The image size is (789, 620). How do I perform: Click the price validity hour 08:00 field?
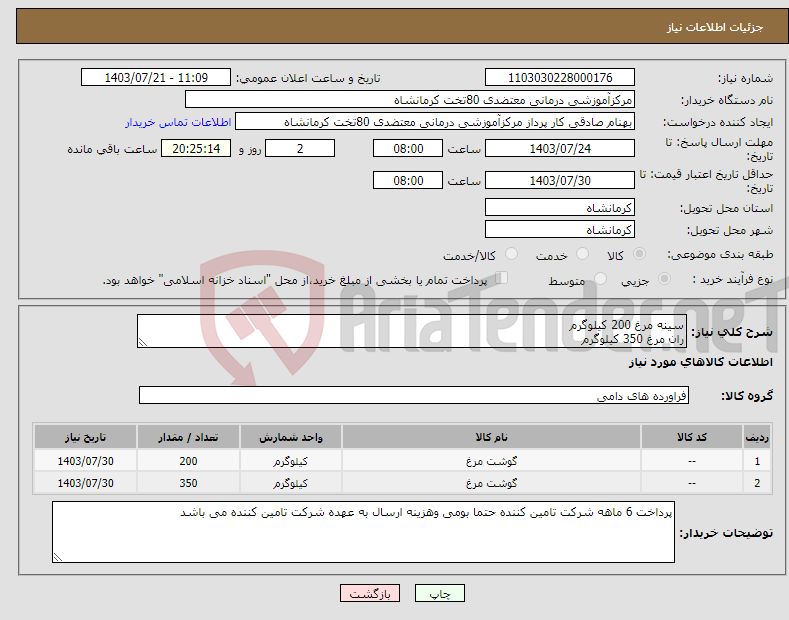click(x=408, y=180)
